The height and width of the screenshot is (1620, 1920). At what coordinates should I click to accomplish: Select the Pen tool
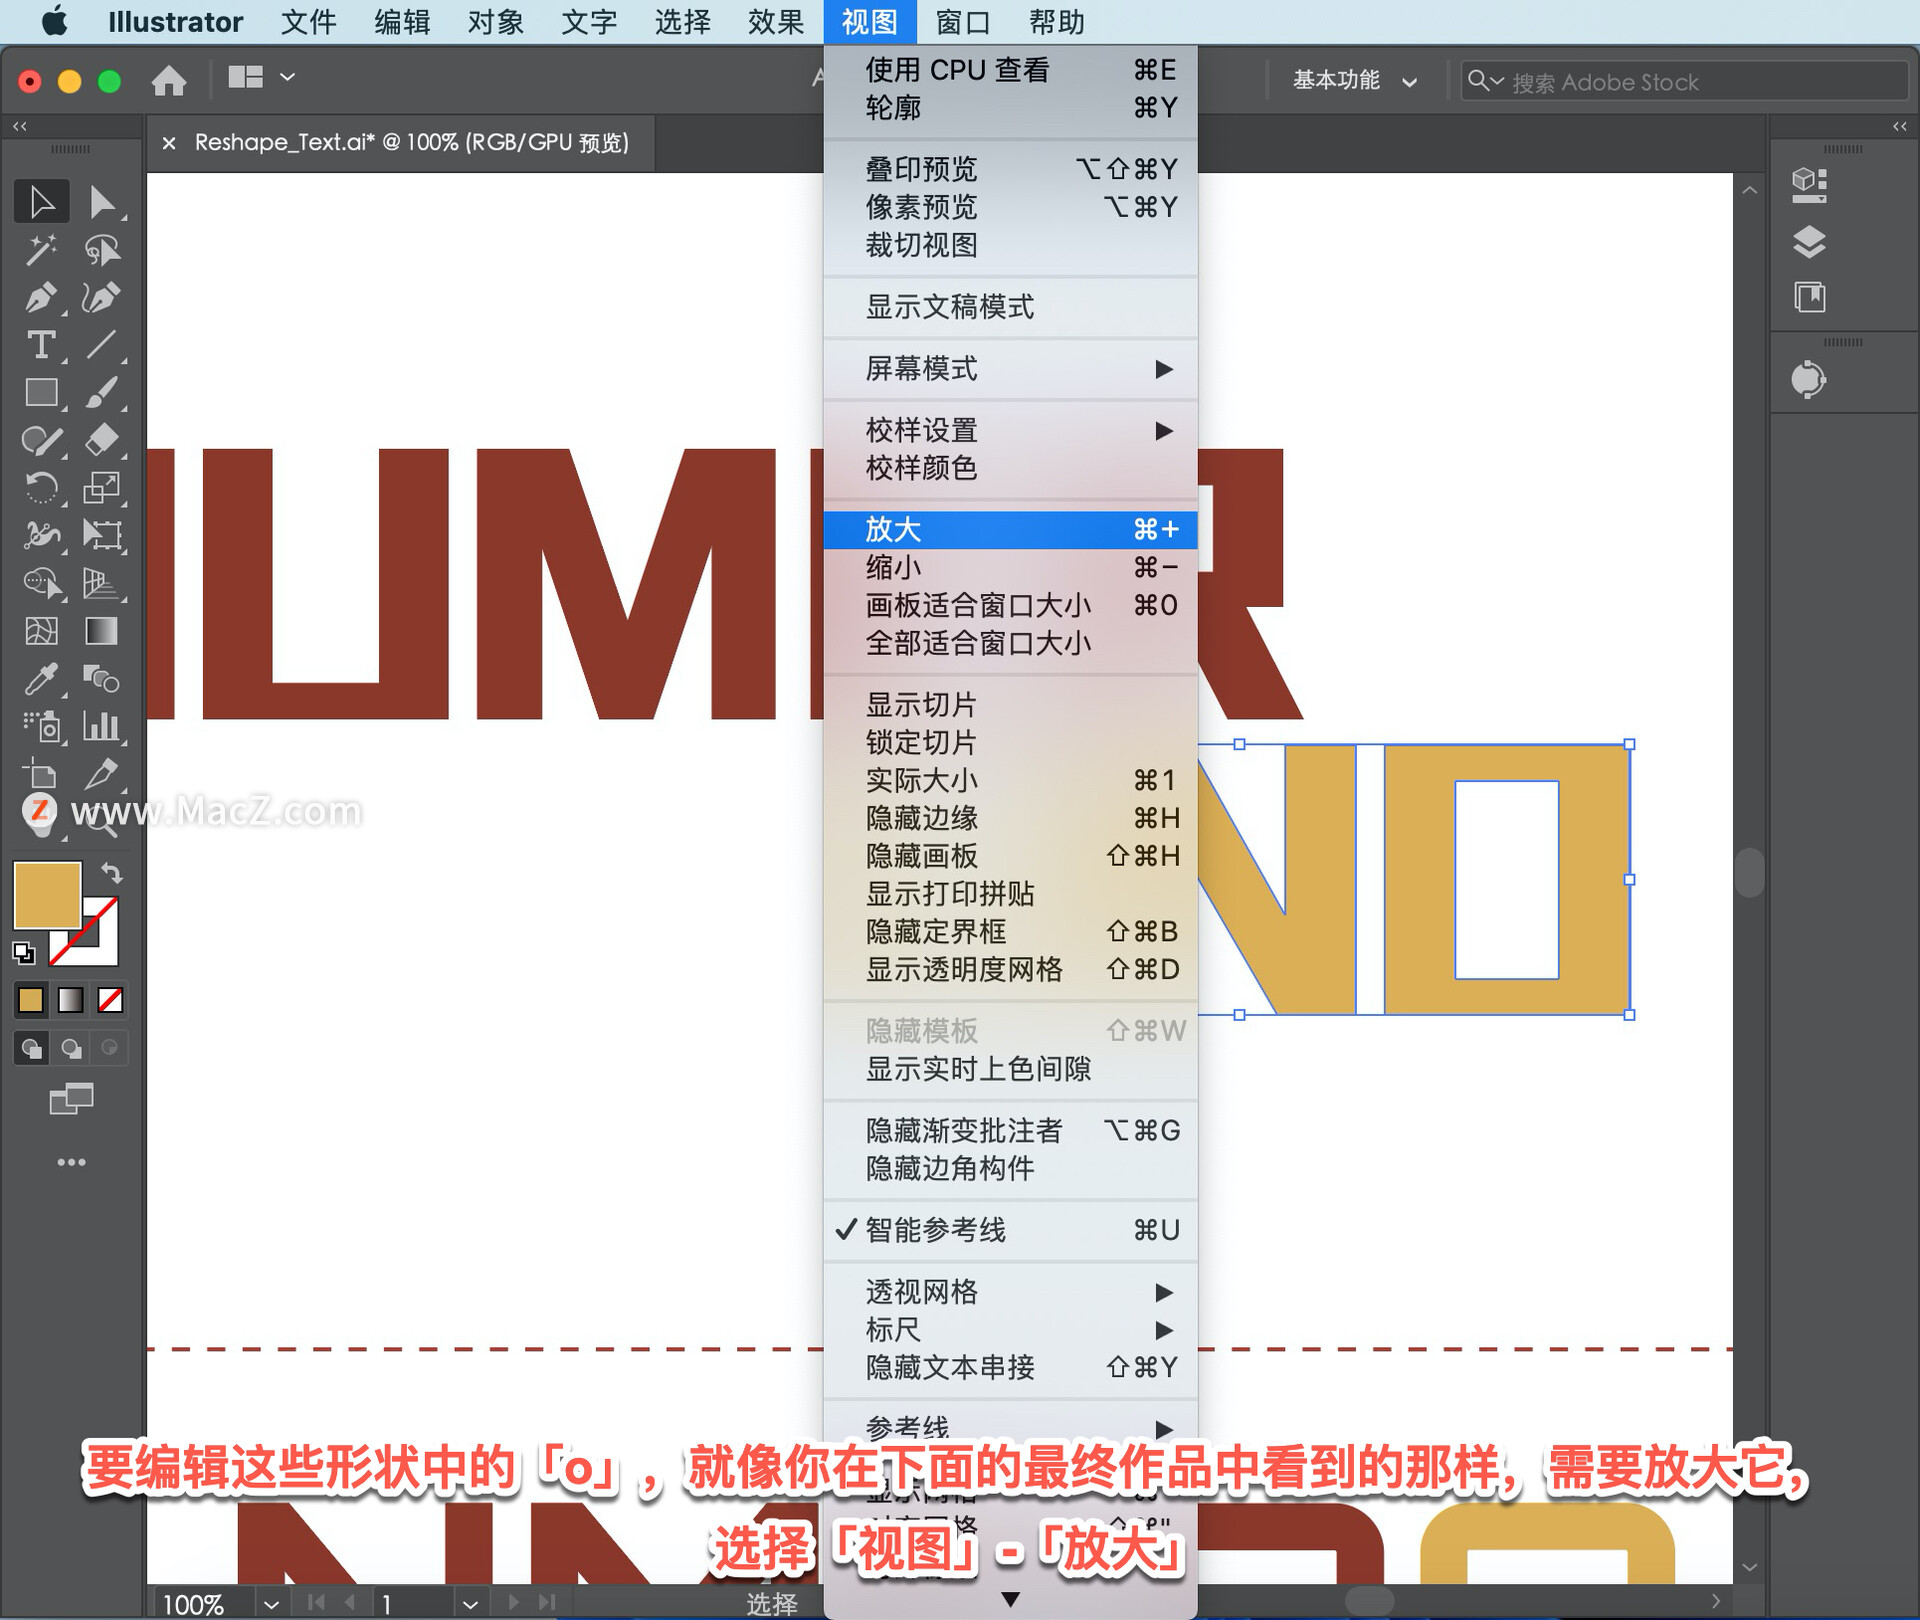[40, 298]
